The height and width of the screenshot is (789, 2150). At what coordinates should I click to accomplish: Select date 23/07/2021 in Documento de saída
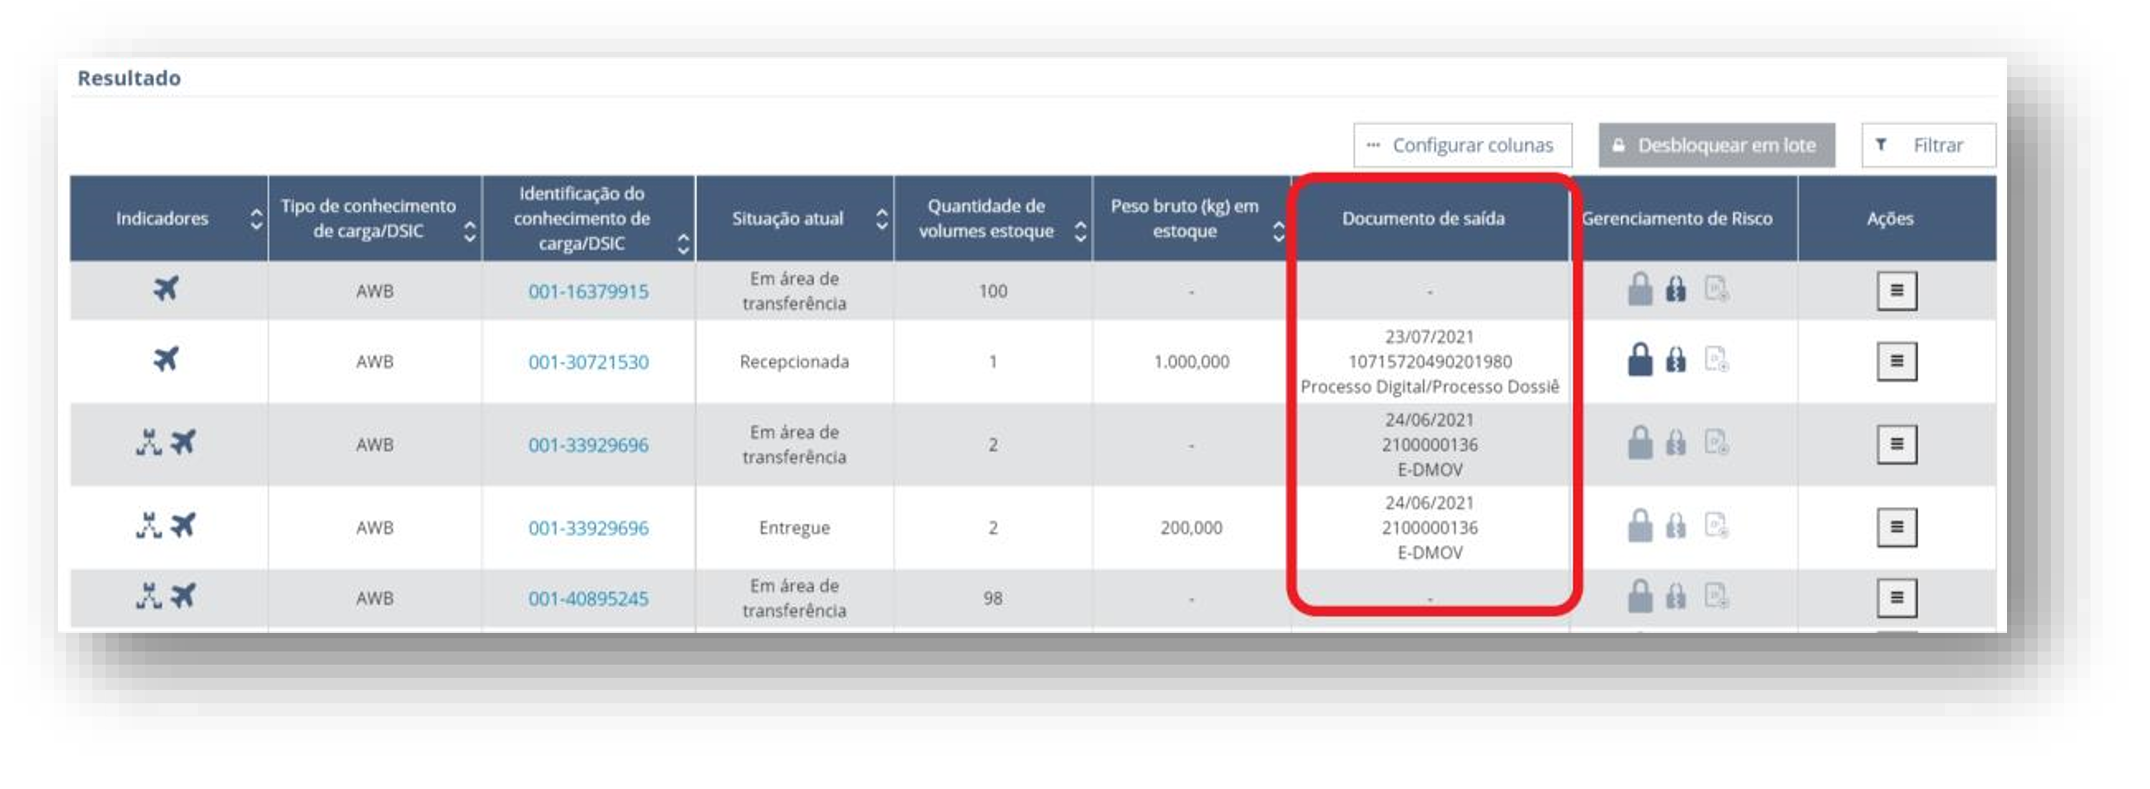(1430, 336)
